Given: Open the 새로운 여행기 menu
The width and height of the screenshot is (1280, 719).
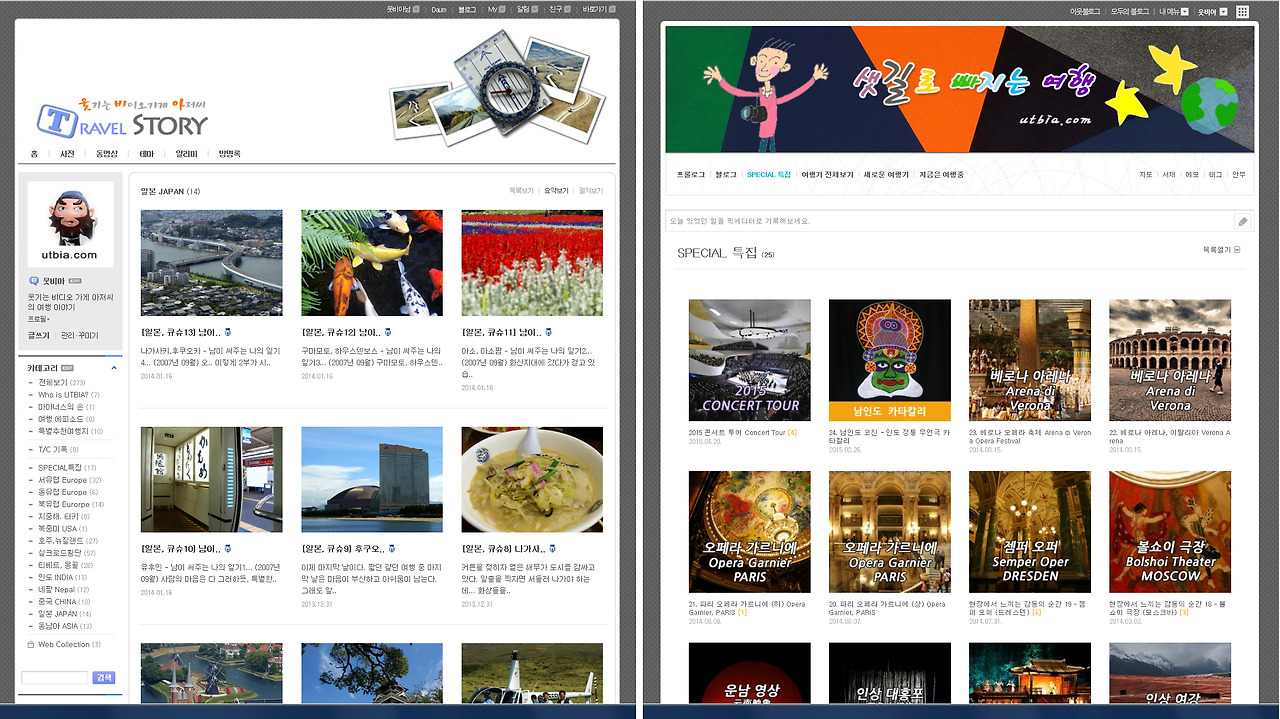Looking at the screenshot, I should click(886, 174).
